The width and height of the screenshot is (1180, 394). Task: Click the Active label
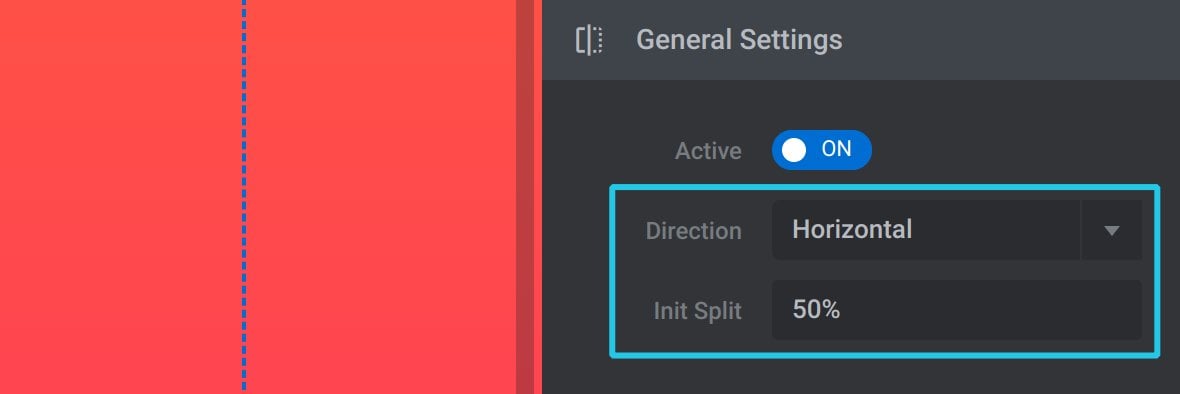pos(708,151)
